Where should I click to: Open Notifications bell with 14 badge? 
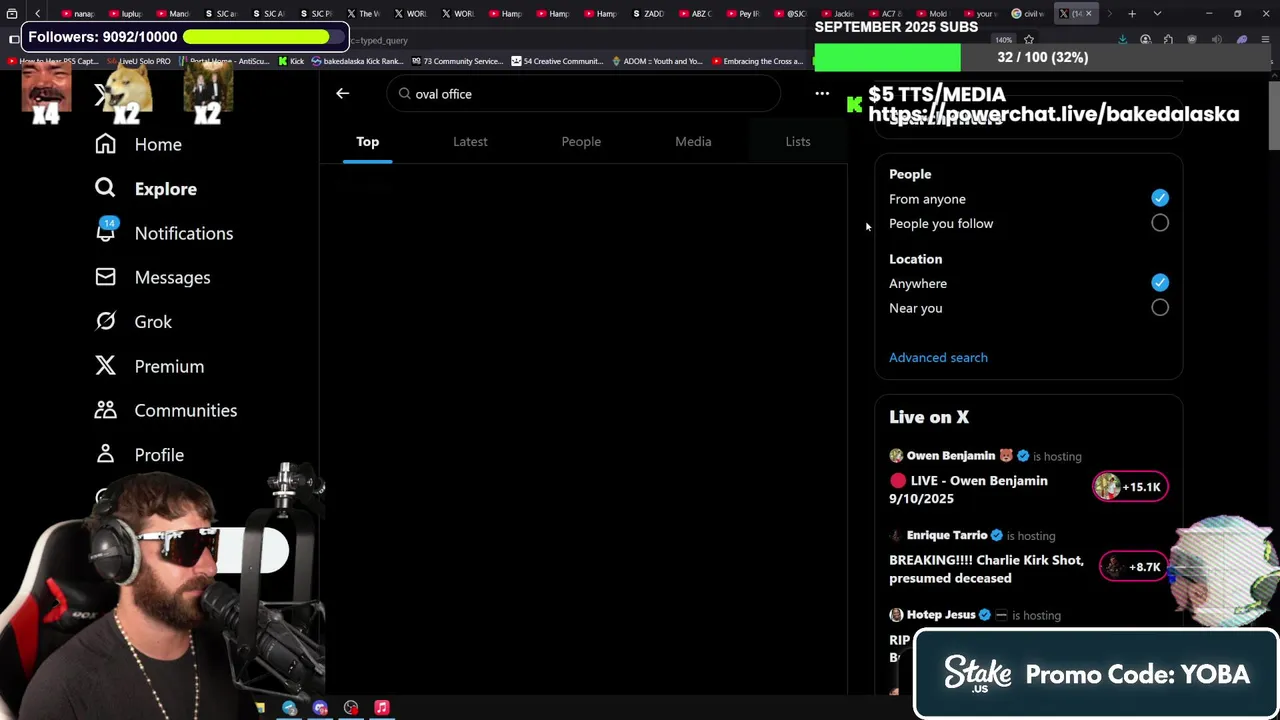coord(164,232)
